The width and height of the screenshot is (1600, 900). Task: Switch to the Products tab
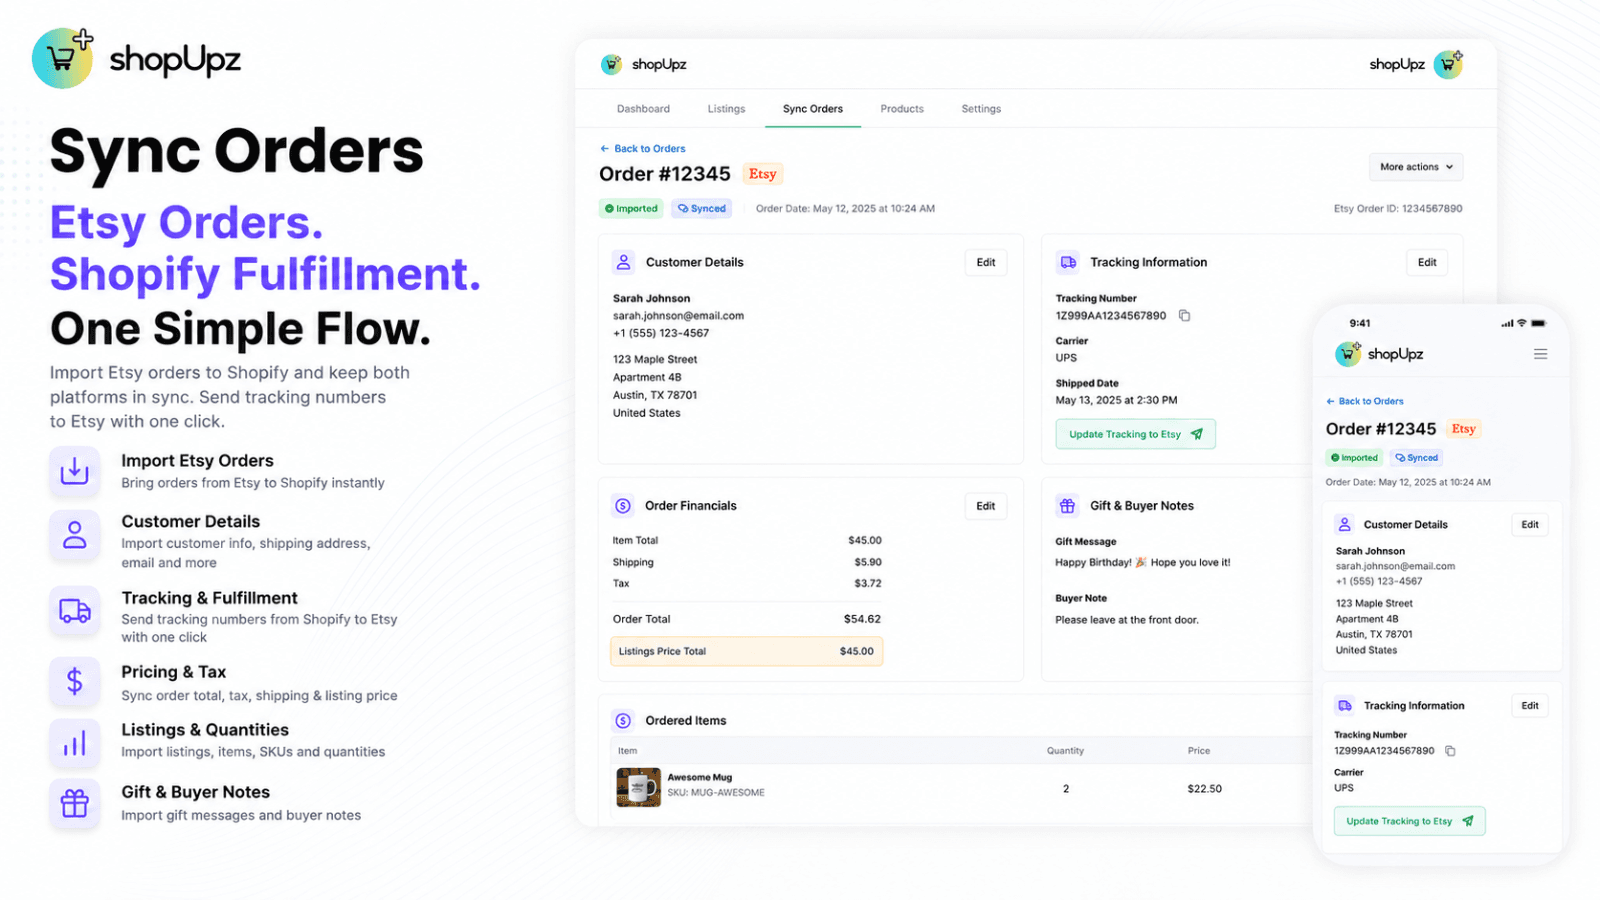point(902,109)
